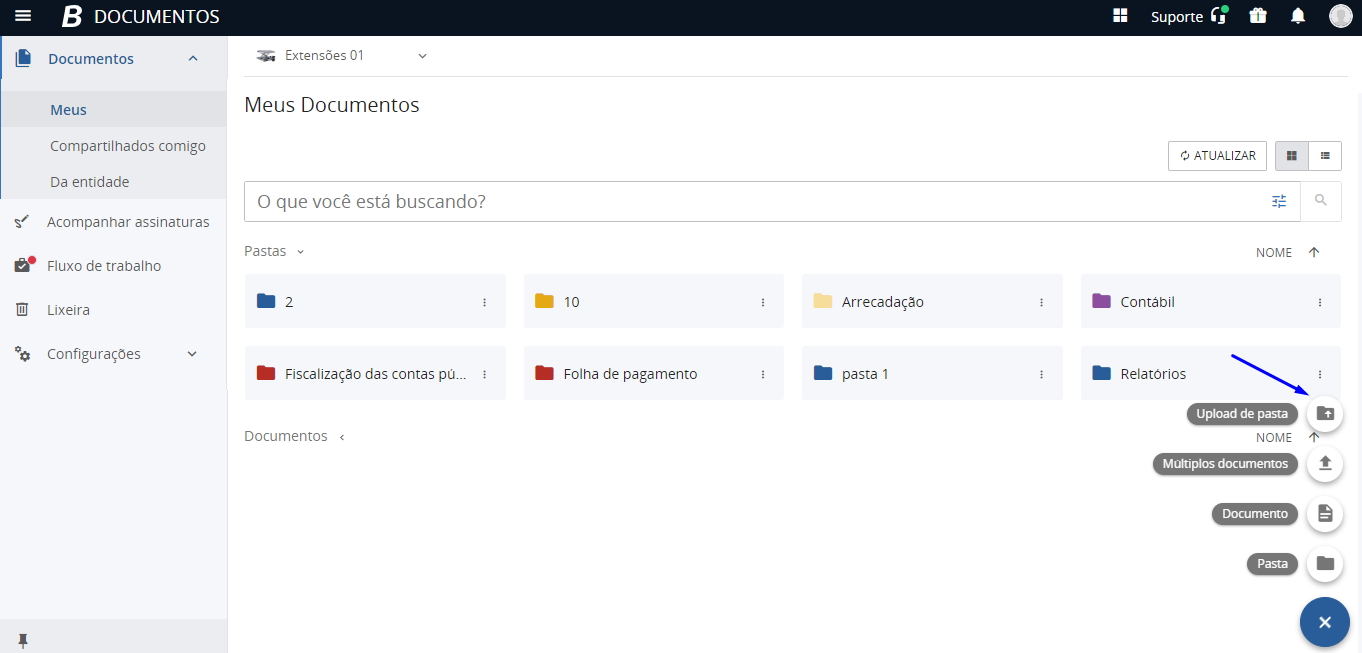This screenshot has width=1362, height=653.
Task: Toggle the sidebar pin icon
Action: click(x=23, y=640)
